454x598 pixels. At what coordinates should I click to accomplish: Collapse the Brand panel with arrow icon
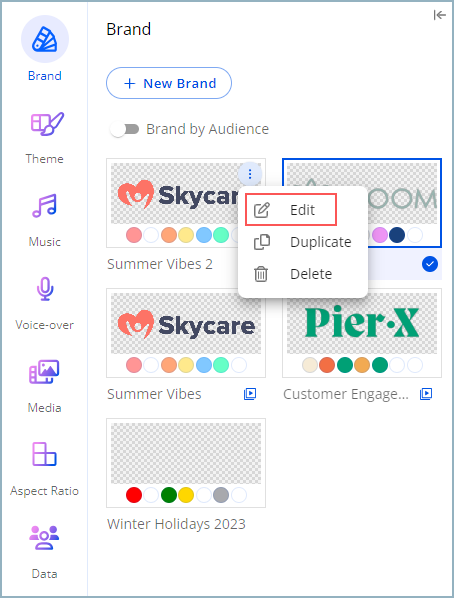click(440, 15)
